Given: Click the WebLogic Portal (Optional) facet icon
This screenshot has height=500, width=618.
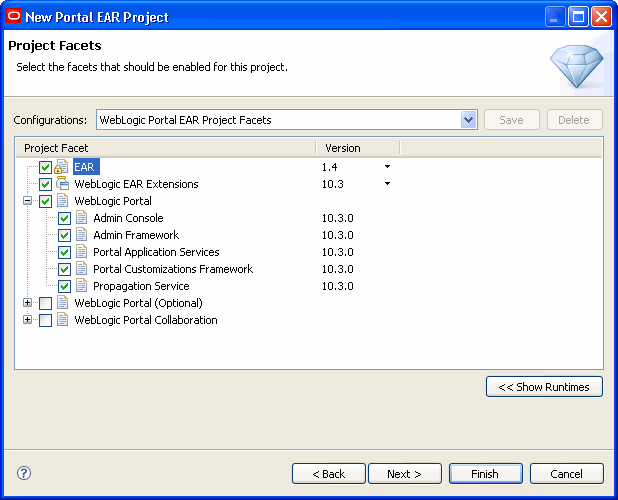Looking at the screenshot, I should pos(62,303).
